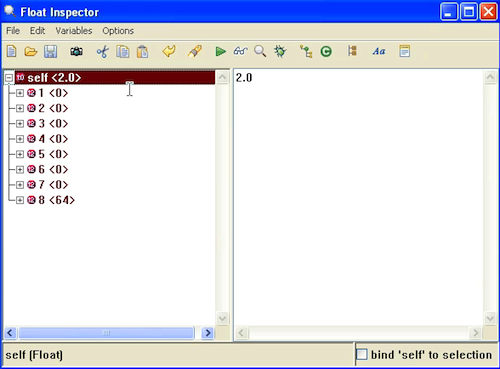Click the self (Float) status bar text
Viewport: 500px width, 369px height.
tap(34, 355)
